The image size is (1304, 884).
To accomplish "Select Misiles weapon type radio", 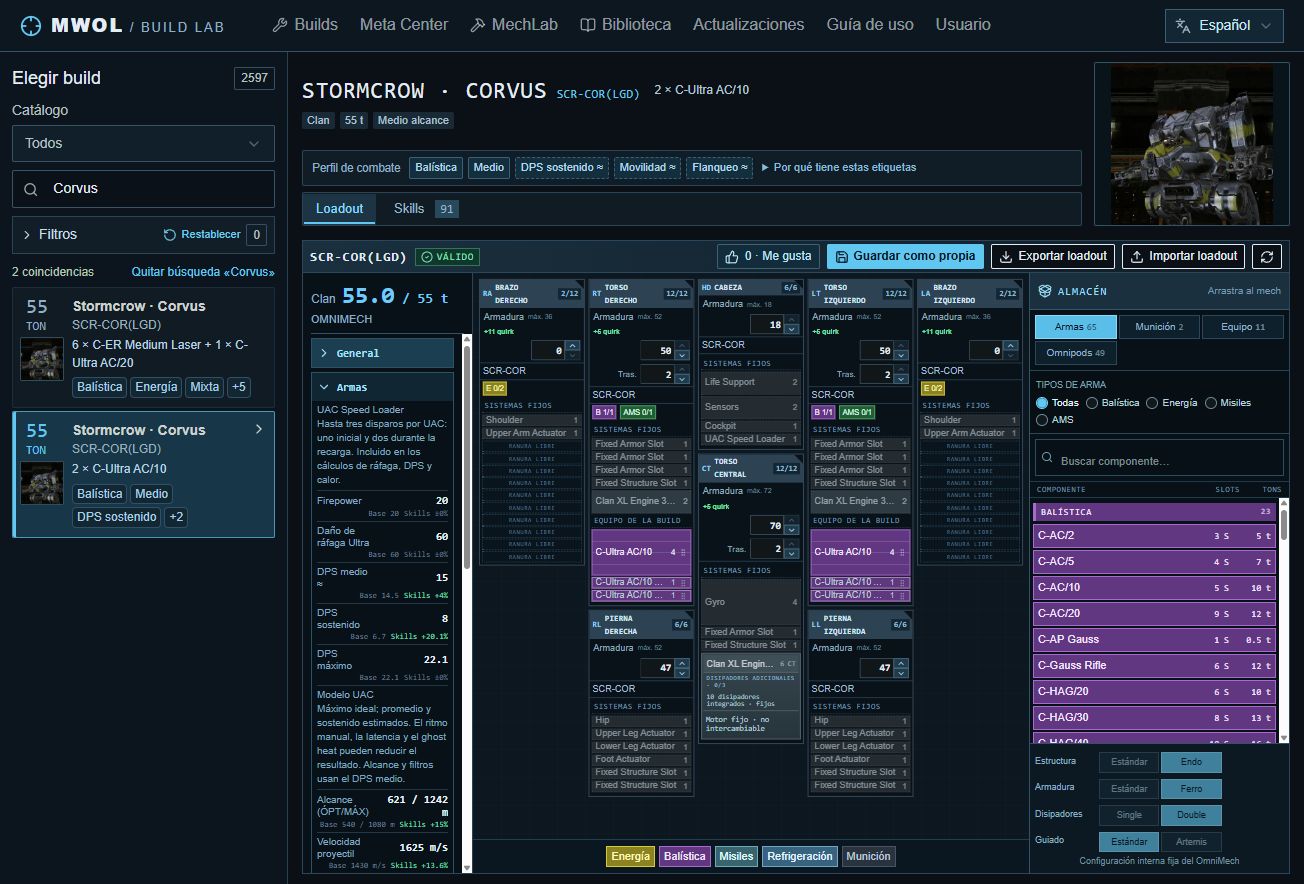I will click(x=1211, y=403).
